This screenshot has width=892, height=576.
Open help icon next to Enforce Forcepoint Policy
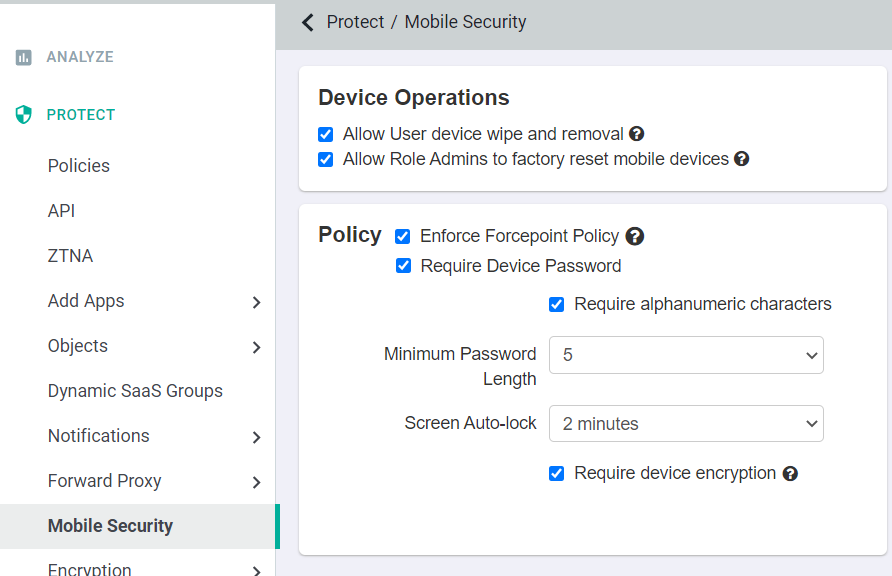click(x=634, y=236)
